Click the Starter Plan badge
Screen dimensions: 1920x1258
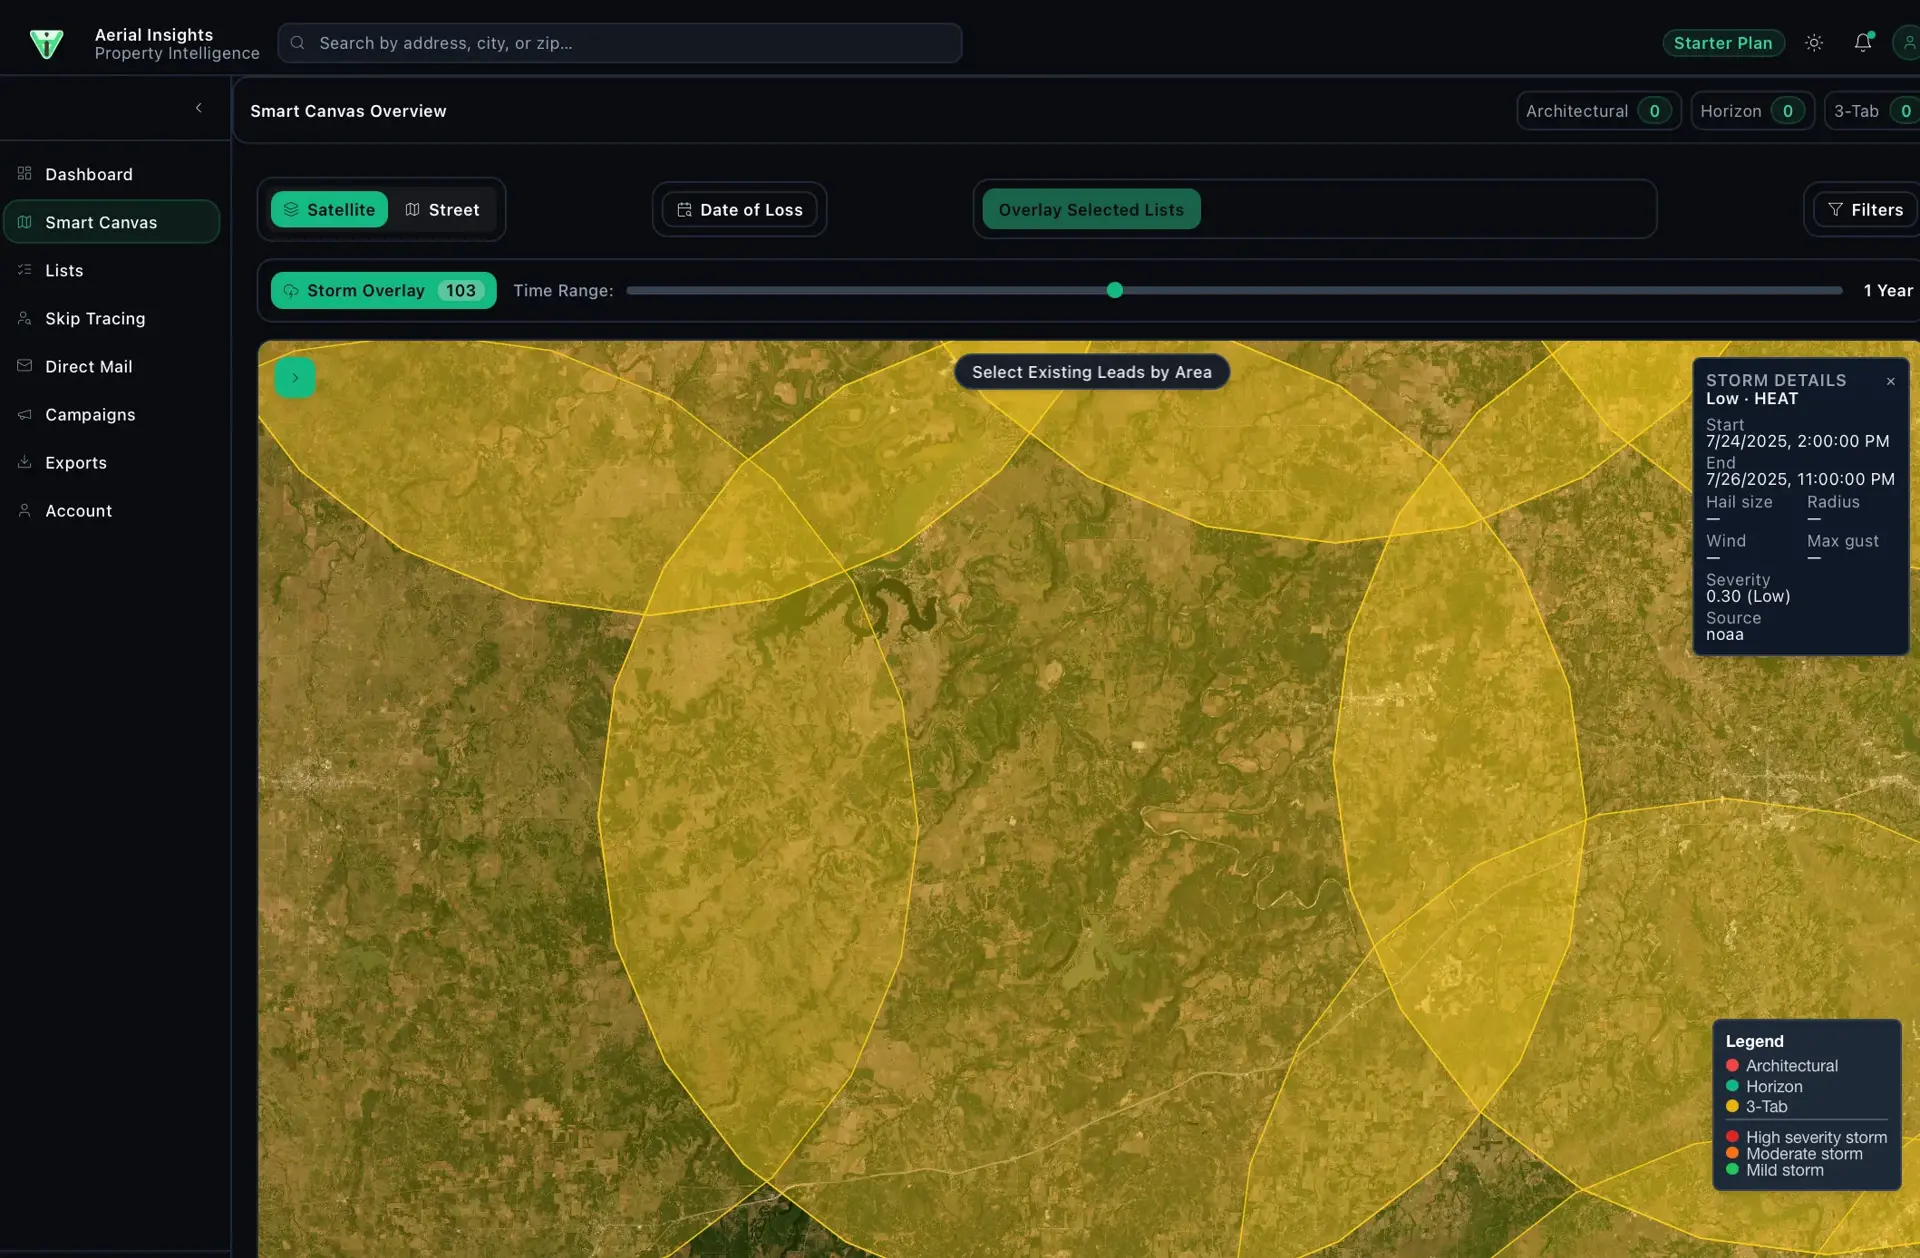click(x=1723, y=43)
